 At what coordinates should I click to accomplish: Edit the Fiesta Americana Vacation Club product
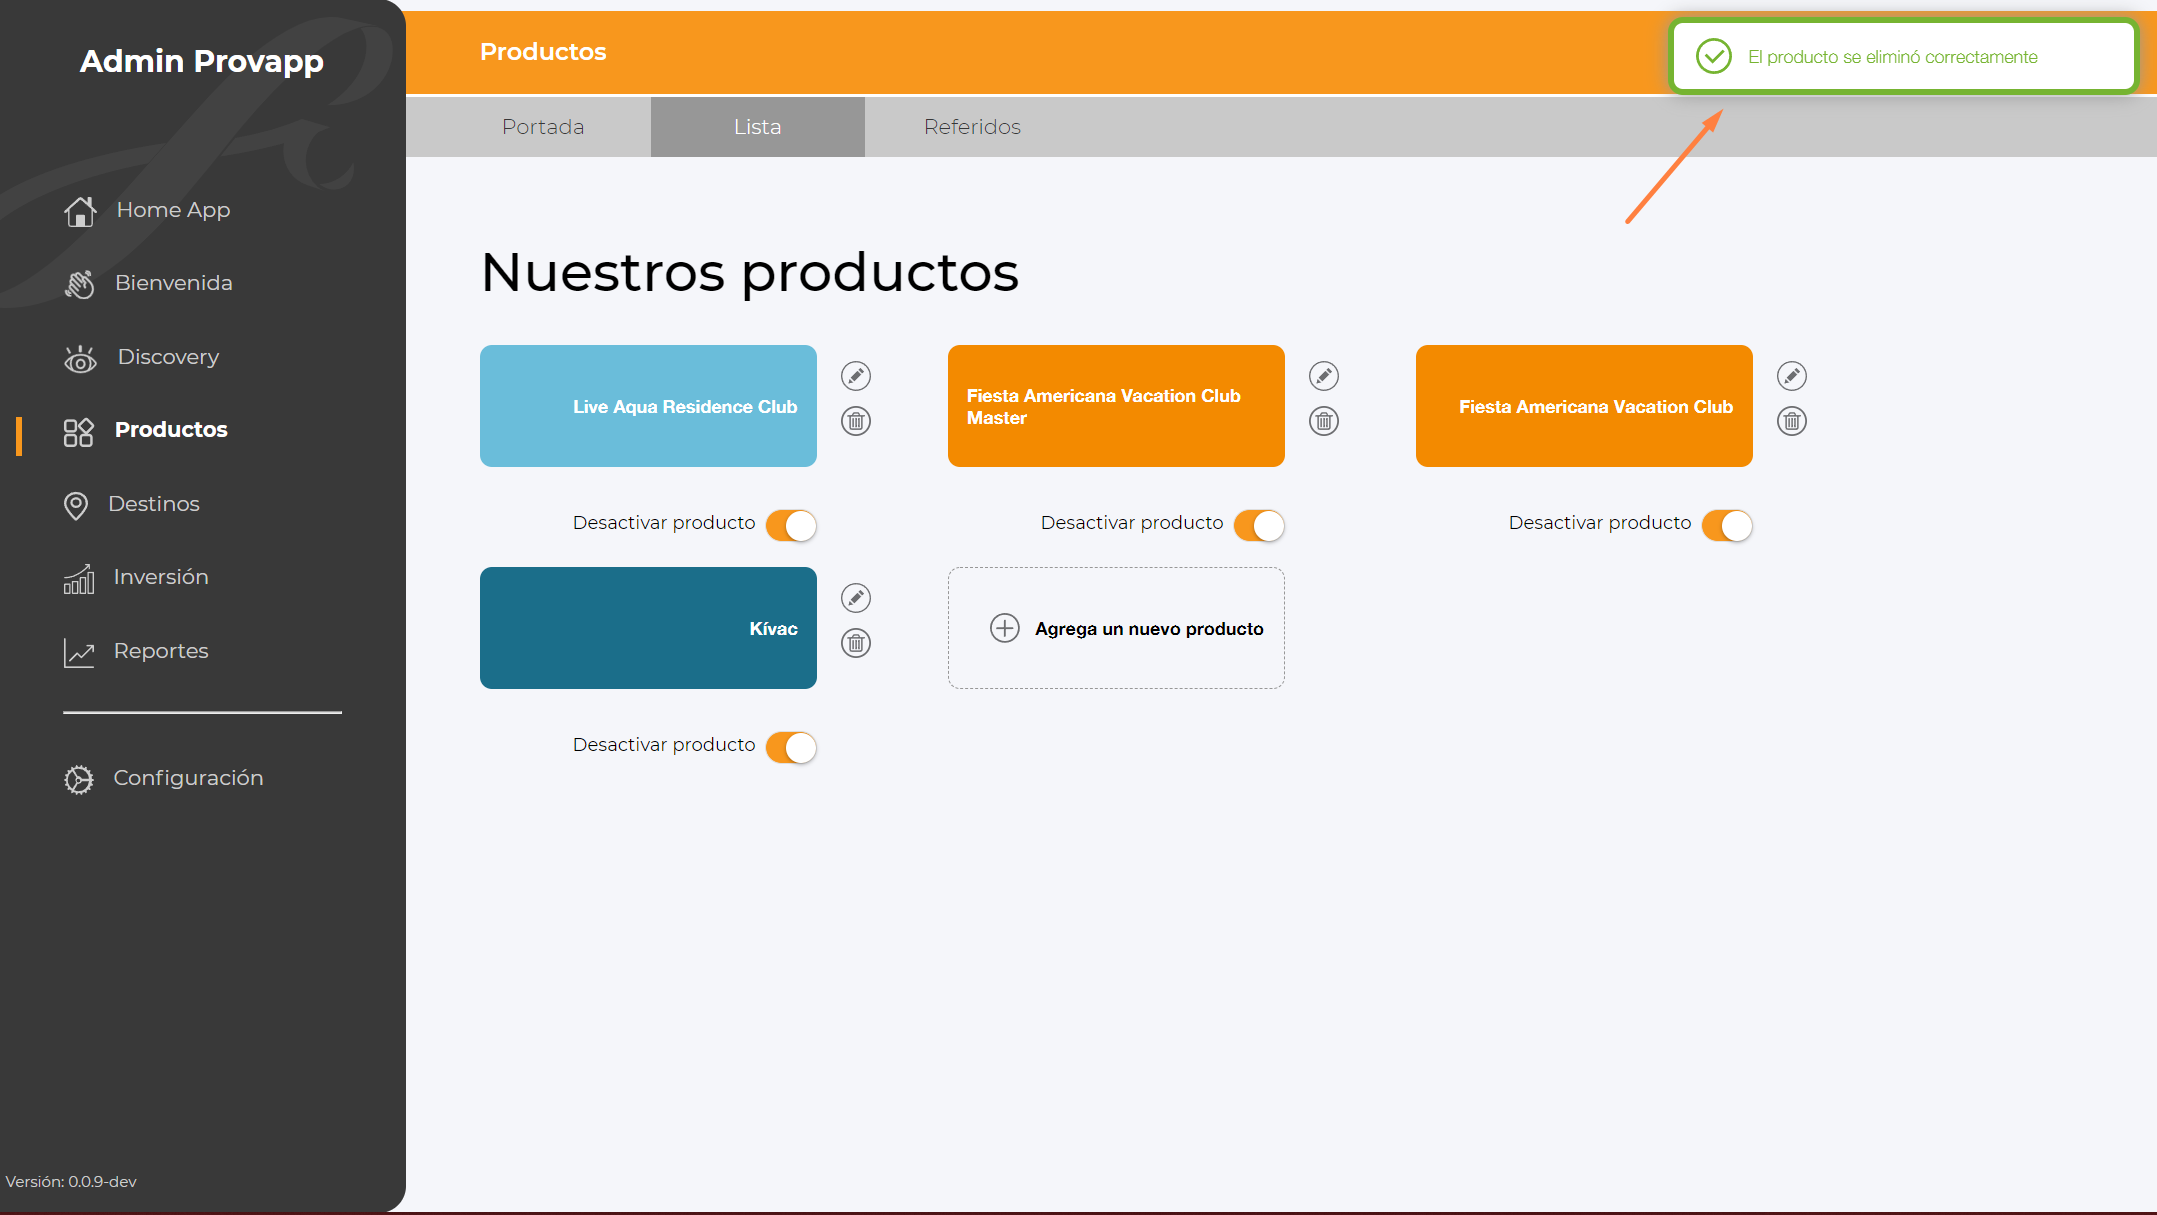pos(1792,376)
